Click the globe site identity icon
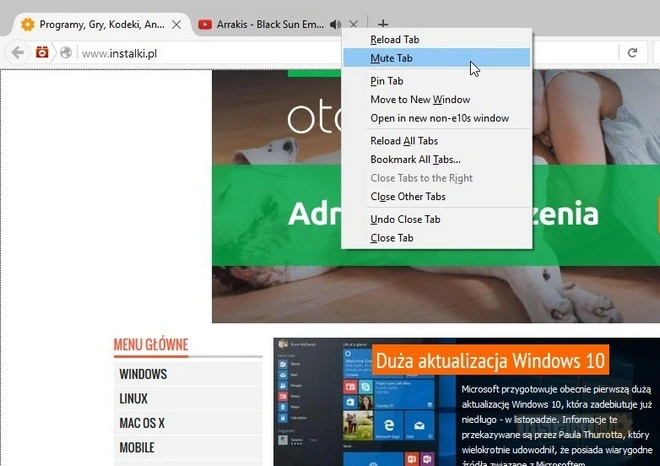Viewport: 660px width, 466px height. tap(66, 53)
